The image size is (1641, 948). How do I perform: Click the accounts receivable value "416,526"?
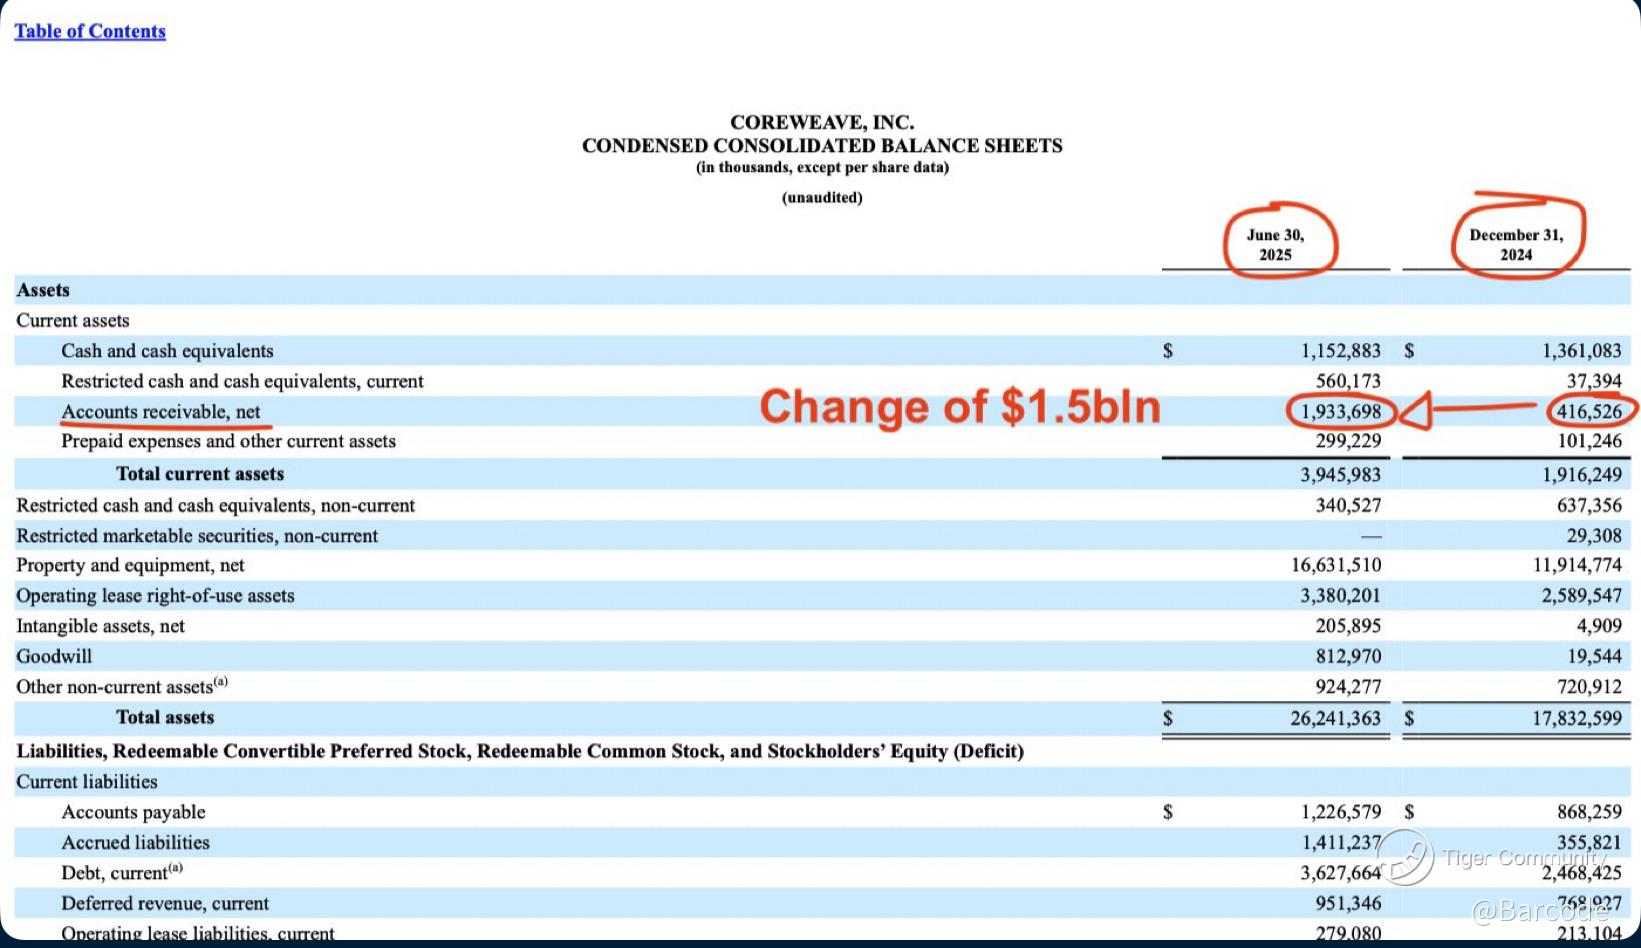pyautogui.click(x=1589, y=412)
